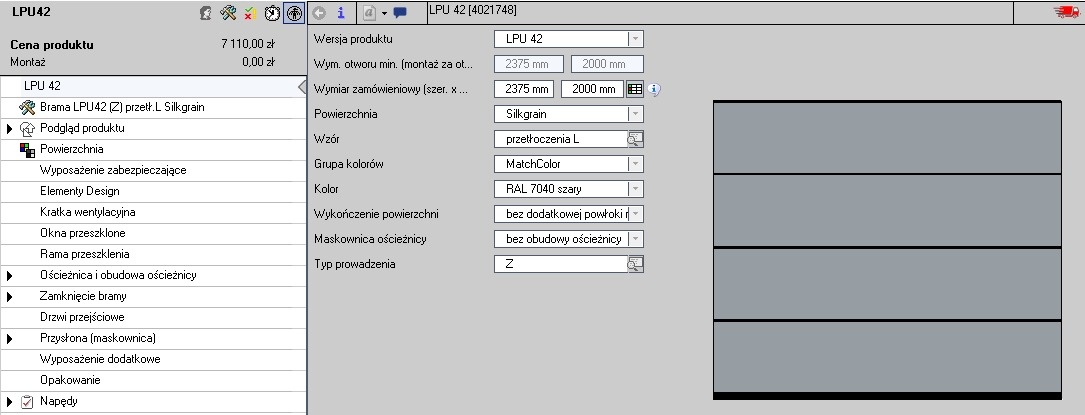Viewport: 1085px width, 415px height.
Task: Open the Wersja produktu dropdown
Action: point(635,39)
